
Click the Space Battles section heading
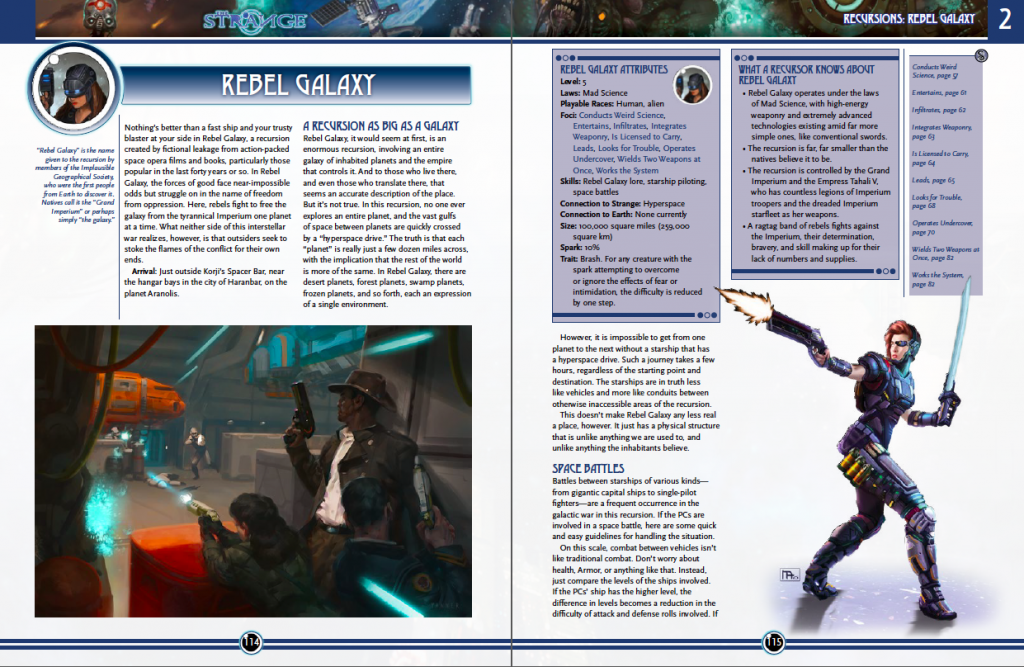coord(588,468)
